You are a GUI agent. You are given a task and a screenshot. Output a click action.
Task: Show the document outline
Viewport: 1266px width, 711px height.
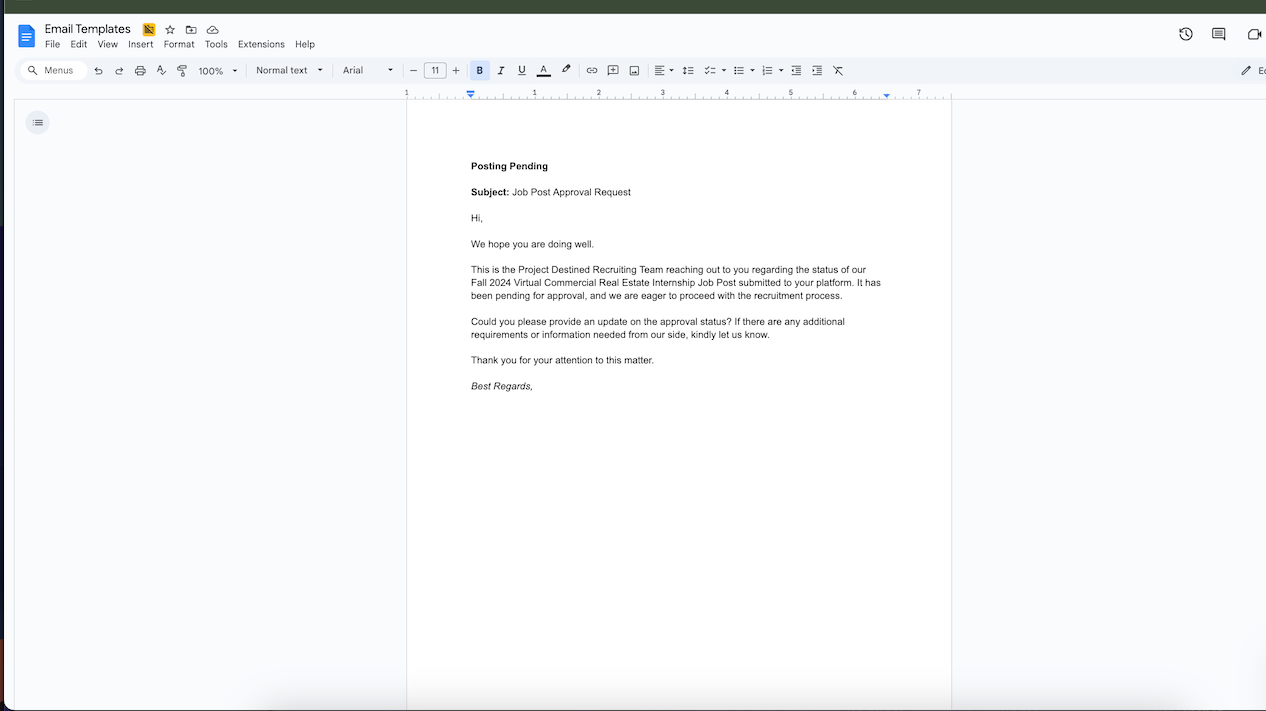(38, 123)
